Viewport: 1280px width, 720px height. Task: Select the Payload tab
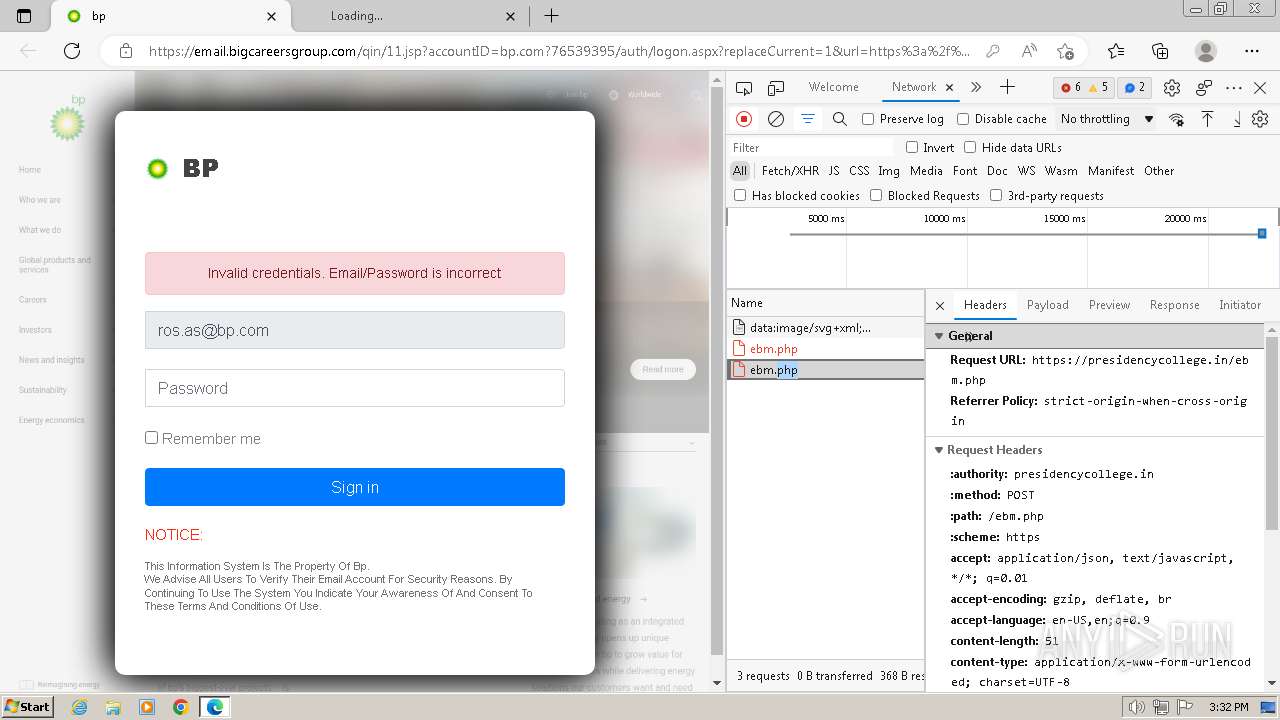coord(1048,305)
